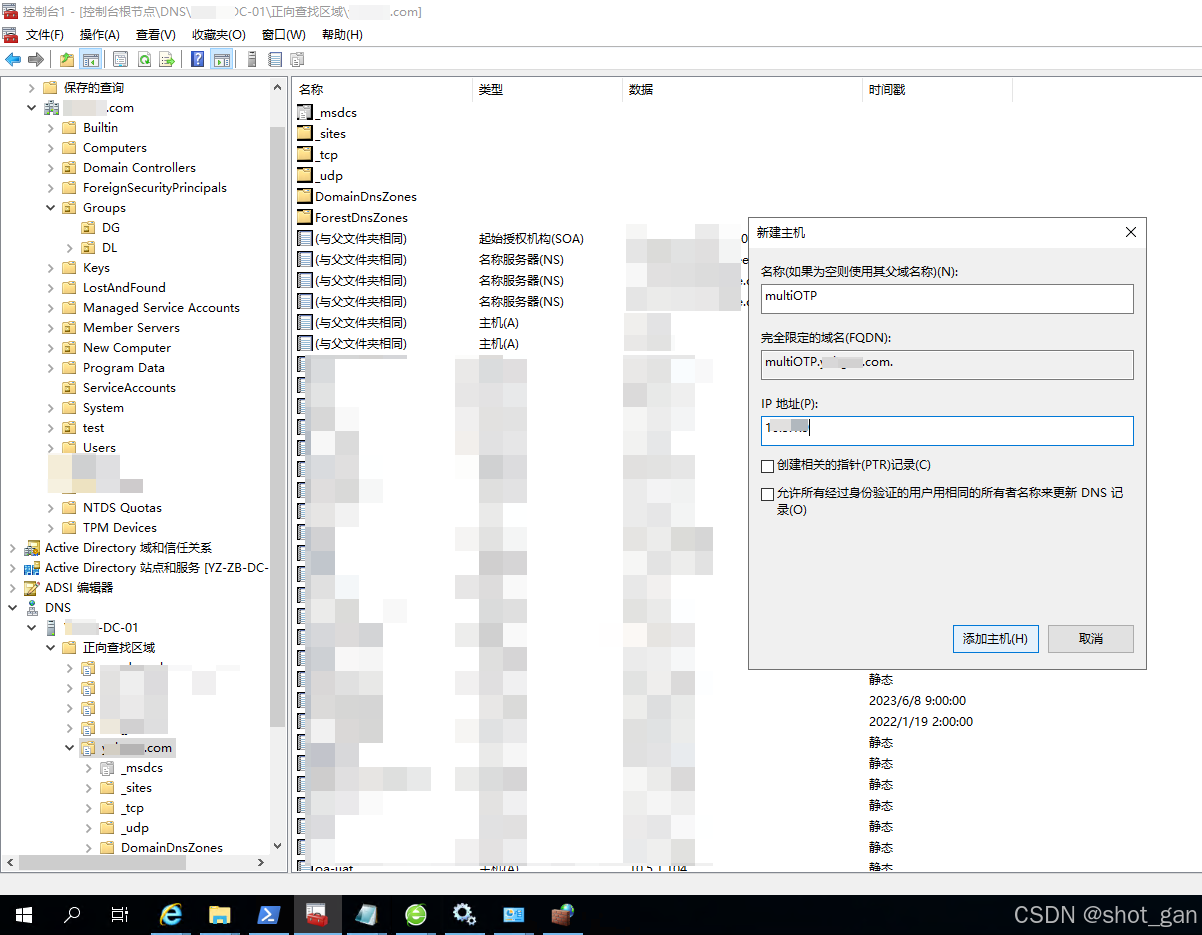
Task: Select the DNS node icon in tree
Action: pos(32,608)
